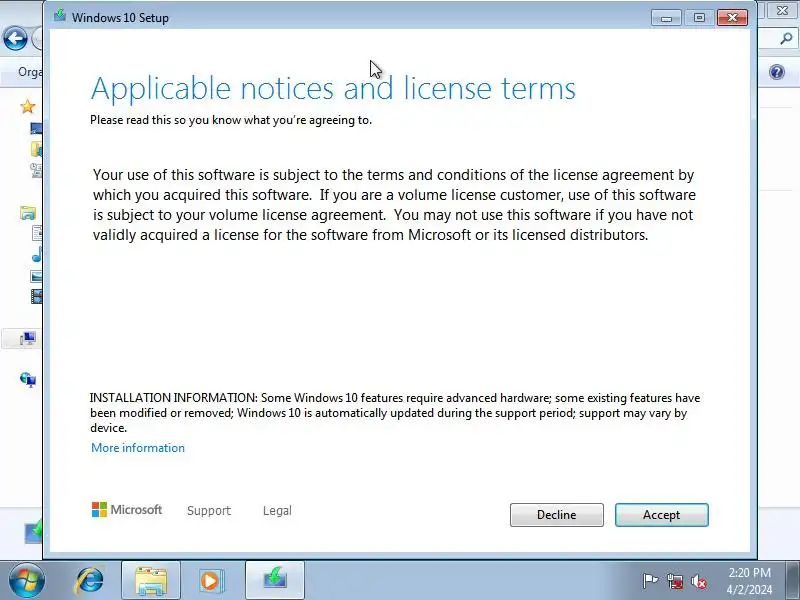Select the Libraries icon in Explorer sidebar
This screenshot has height=600, width=800.
(x=28, y=213)
